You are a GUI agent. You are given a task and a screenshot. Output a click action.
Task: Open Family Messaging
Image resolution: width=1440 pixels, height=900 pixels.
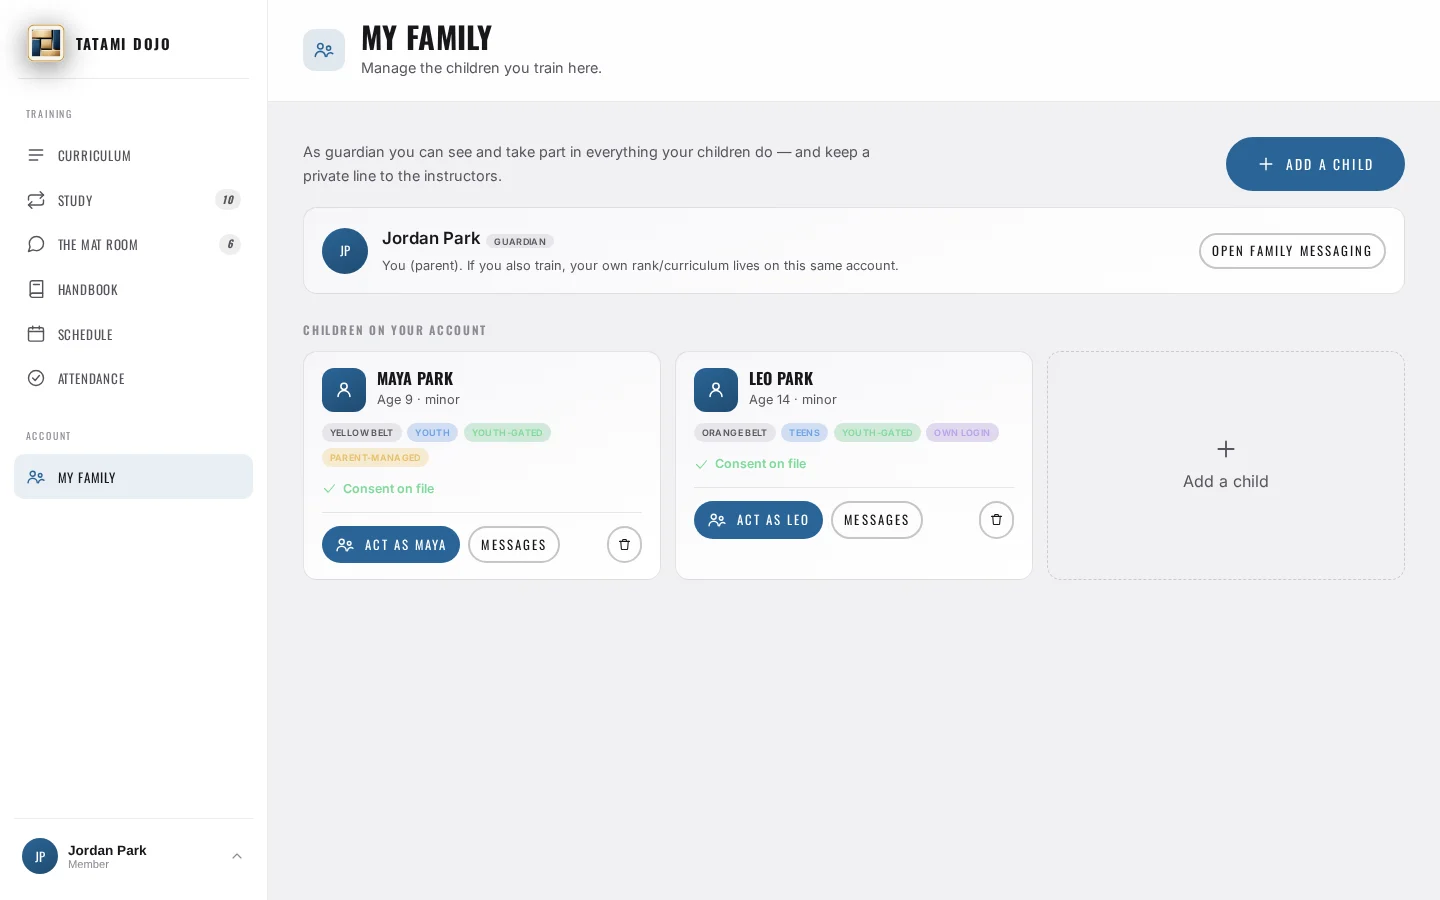point(1292,251)
